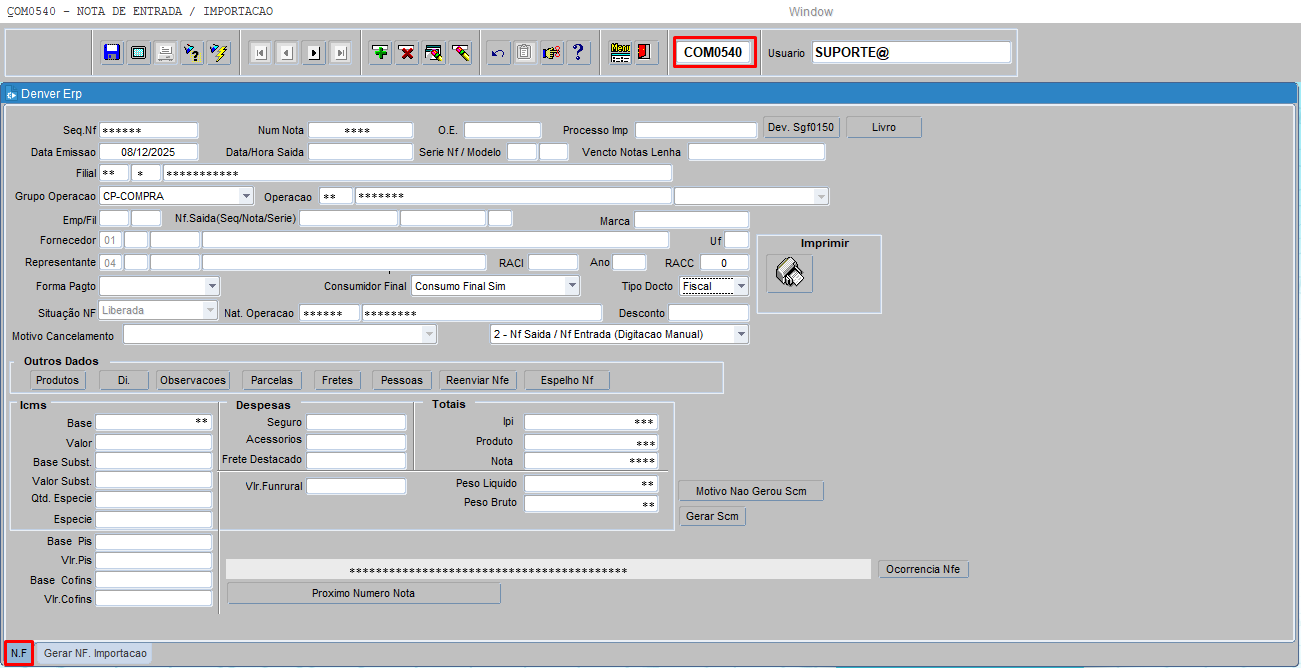
Task: Click the Save (floppy disk) toolbar icon
Action: tap(112, 53)
